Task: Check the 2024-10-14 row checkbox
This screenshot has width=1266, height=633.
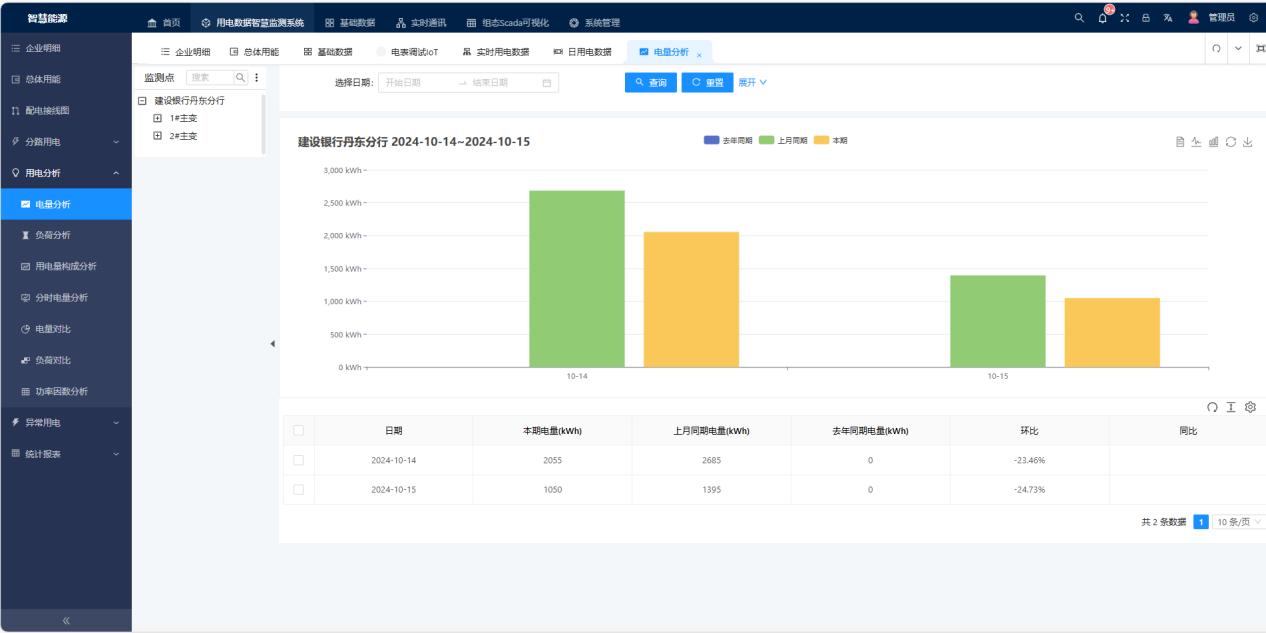Action: click(x=298, y=460)
